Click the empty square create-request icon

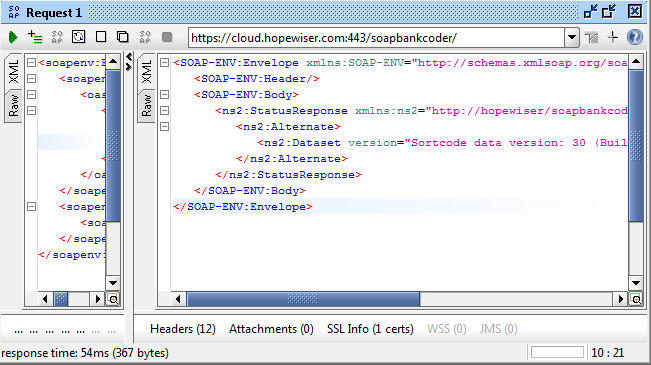[x=101, y=37]
